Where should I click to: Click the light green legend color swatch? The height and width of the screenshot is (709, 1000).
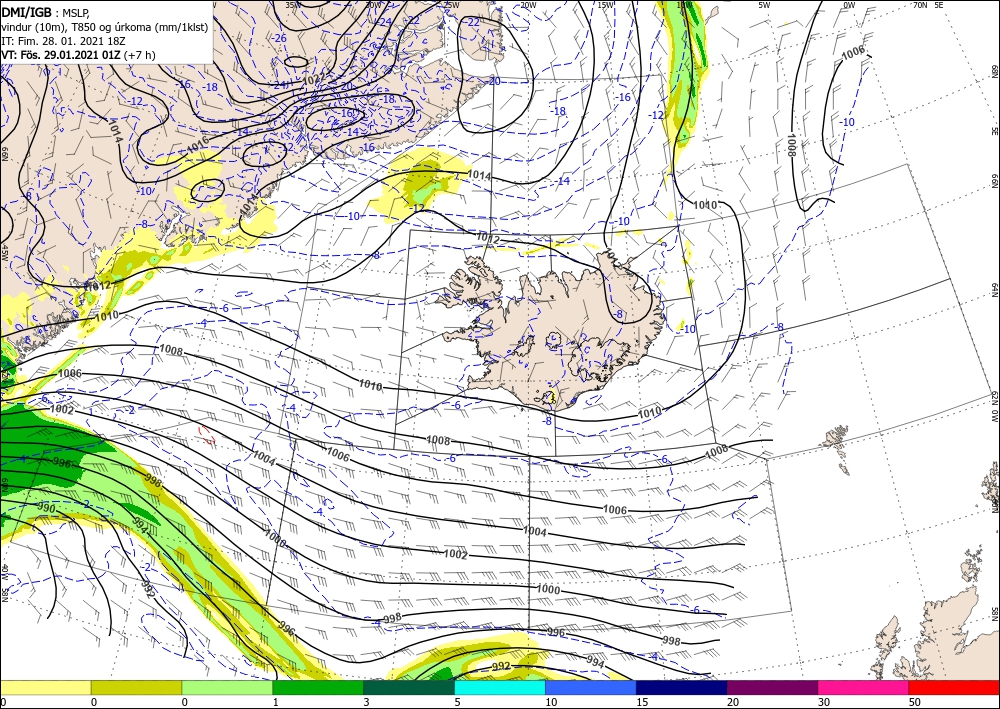(227, 687)
